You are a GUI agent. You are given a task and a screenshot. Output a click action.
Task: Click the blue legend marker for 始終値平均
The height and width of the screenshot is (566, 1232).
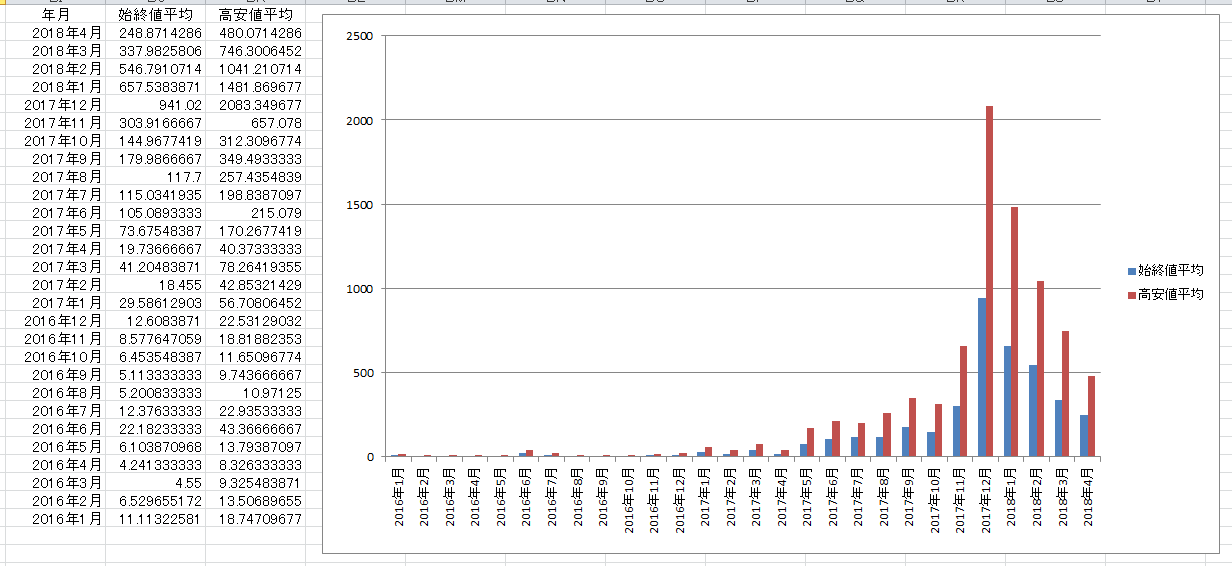pos(1132,271)
